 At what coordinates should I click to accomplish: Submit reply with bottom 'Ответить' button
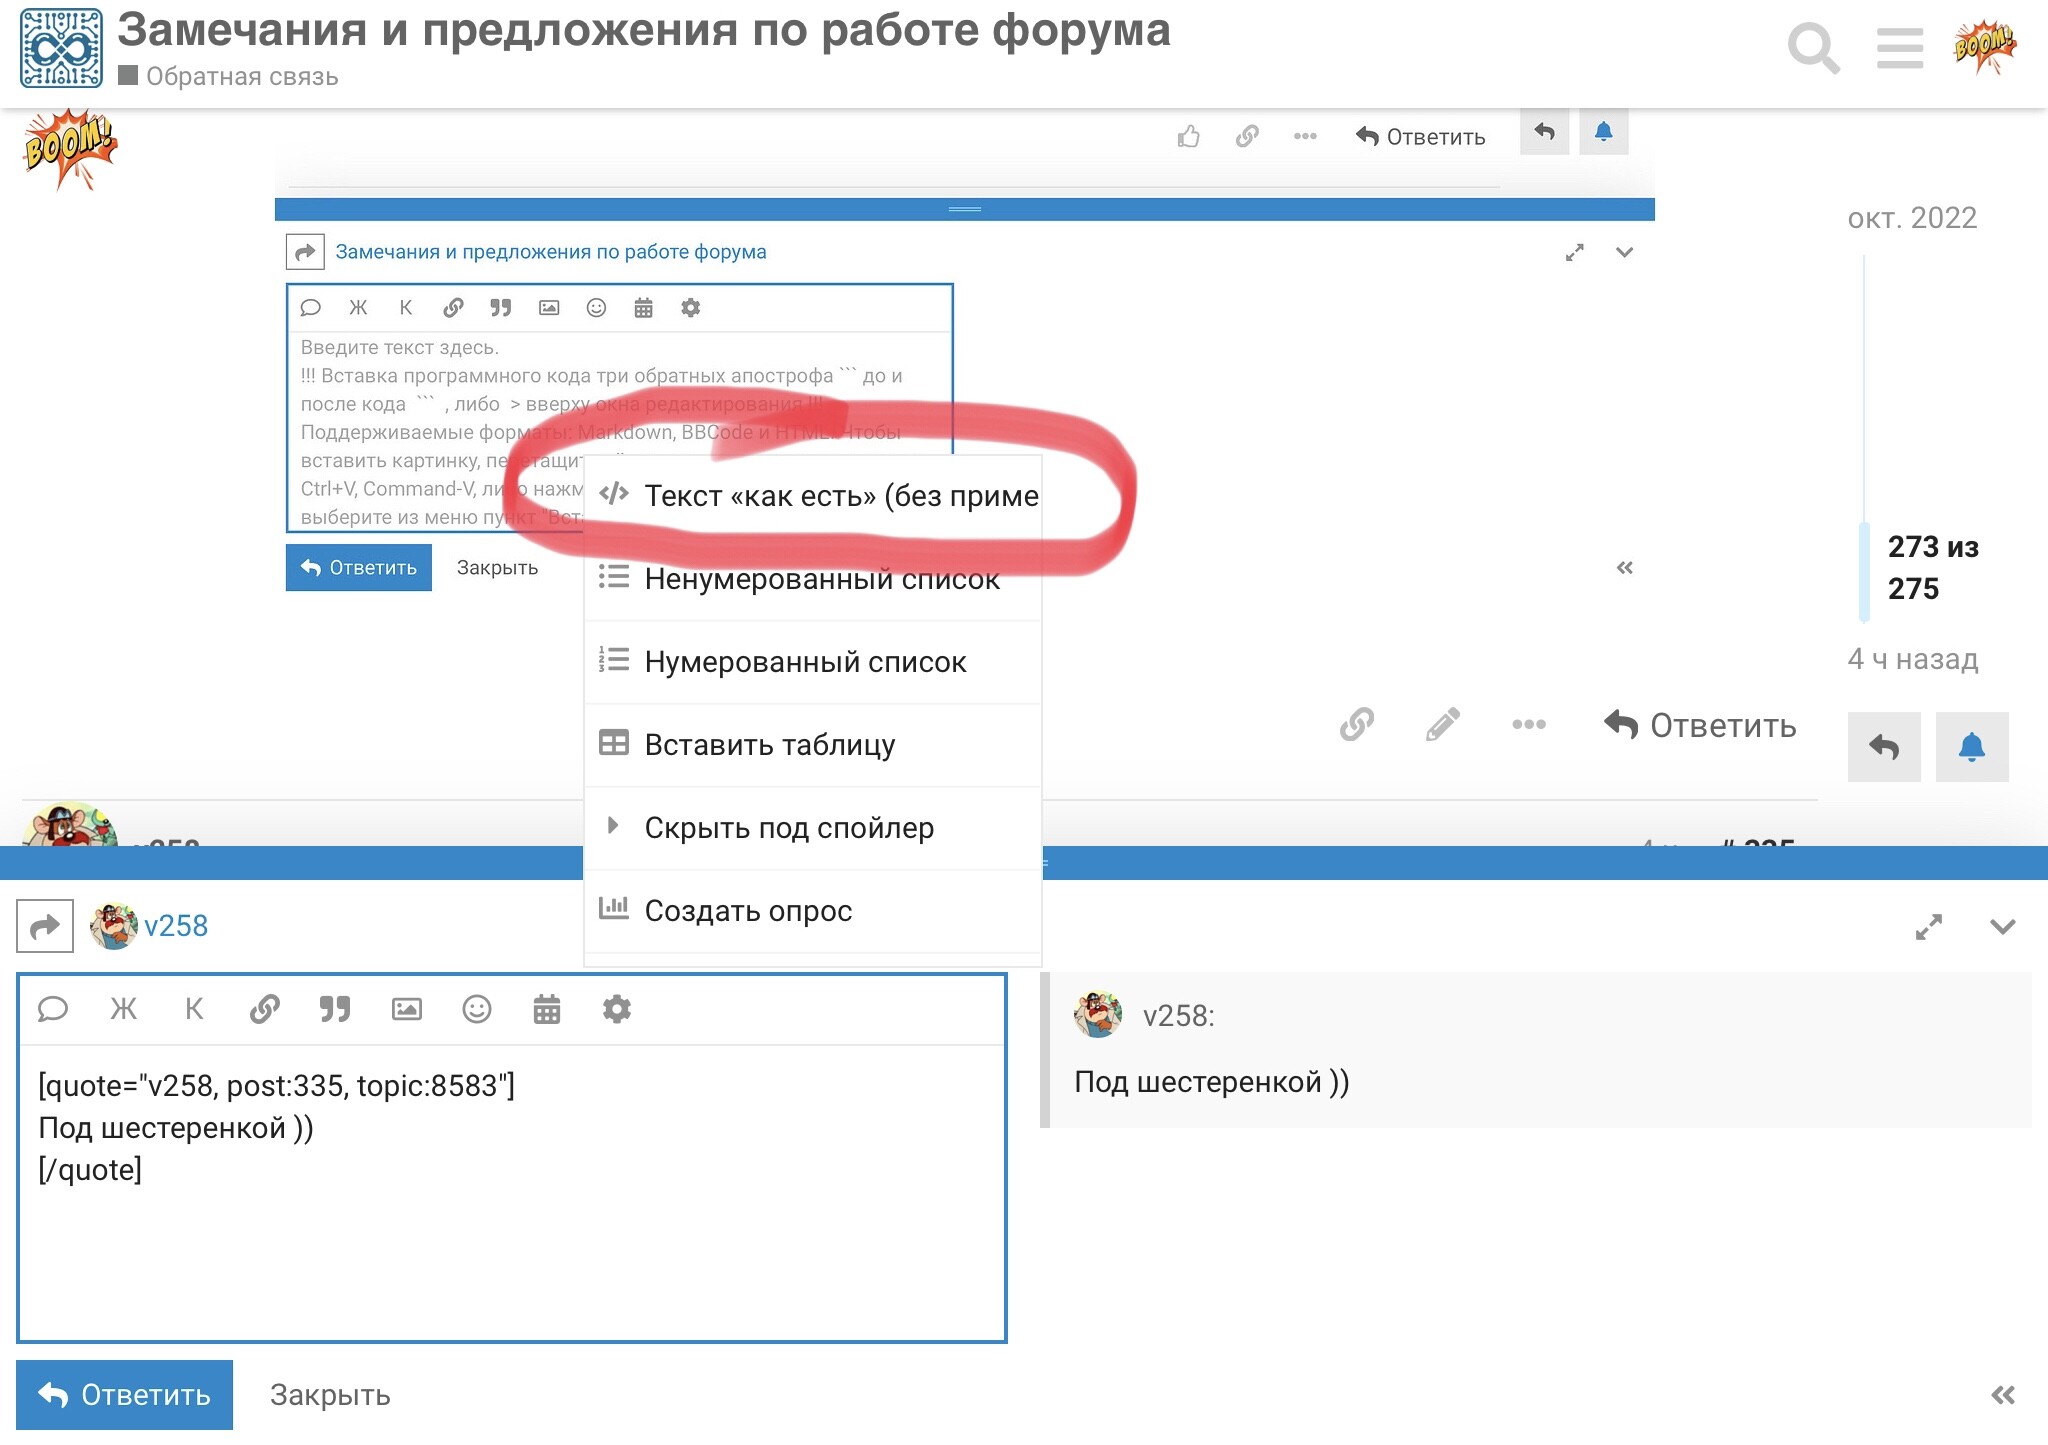(125, 1395)
